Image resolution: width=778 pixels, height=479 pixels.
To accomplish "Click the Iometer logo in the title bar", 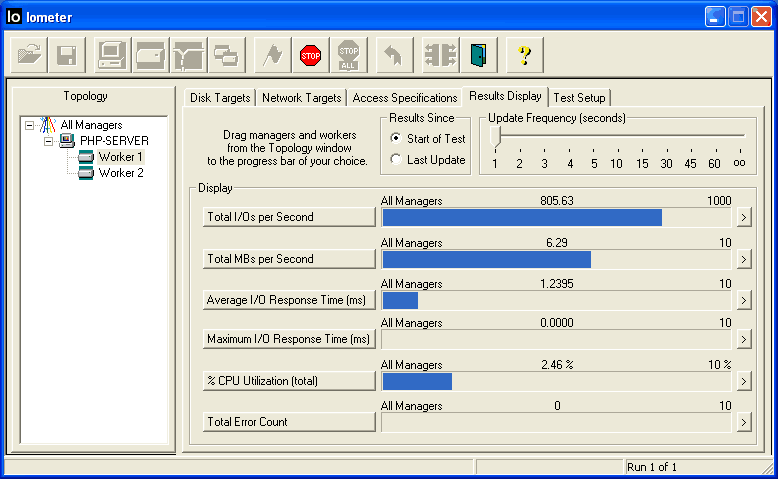I will (14, 17).
